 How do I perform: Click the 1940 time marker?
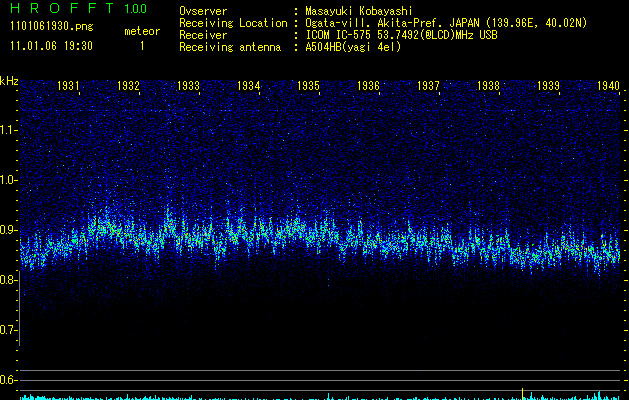(x=608, y=87)
